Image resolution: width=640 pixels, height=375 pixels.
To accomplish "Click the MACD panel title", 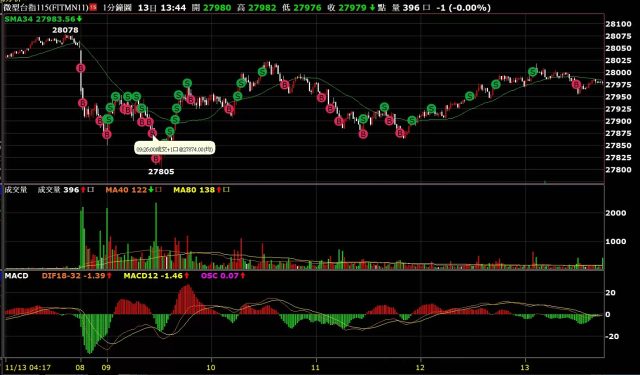I will tap(16, 275).
